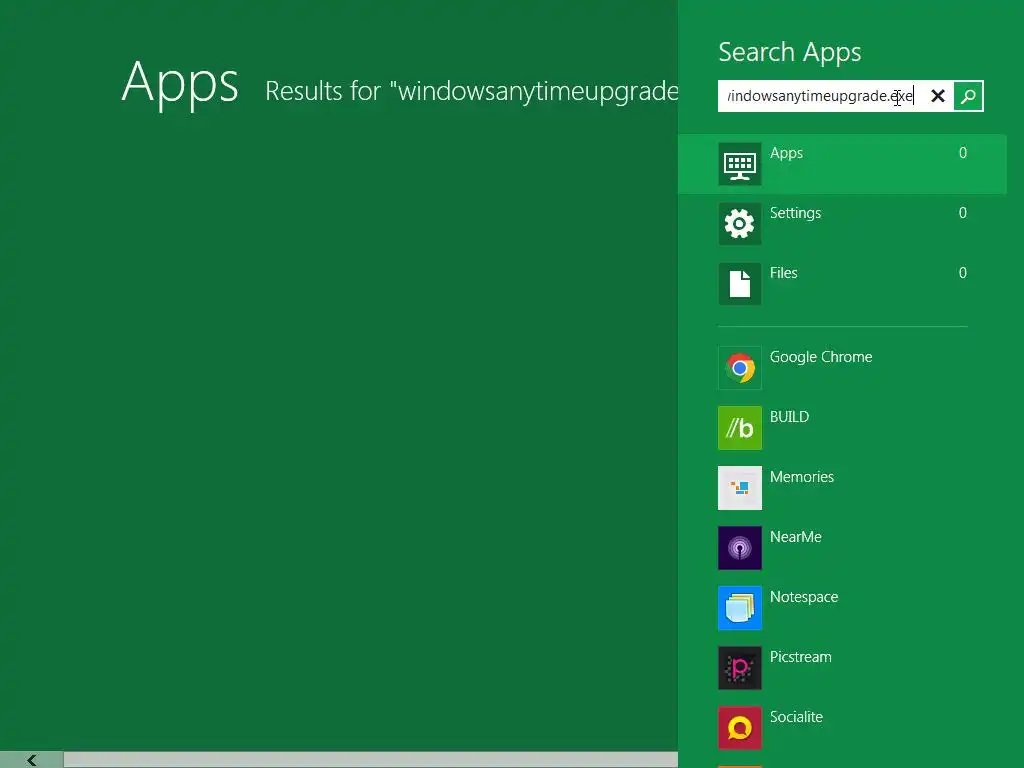Click the scrollbar left arrow
Screen dimensions: 1024x768
tap(31, 760)
